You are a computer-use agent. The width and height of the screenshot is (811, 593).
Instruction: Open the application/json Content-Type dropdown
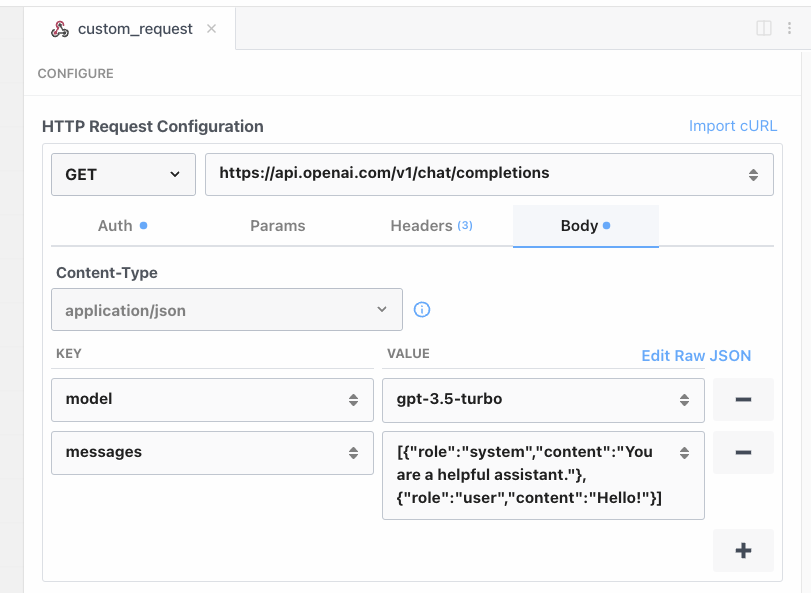pyautogui.click(x=227, y=310)
